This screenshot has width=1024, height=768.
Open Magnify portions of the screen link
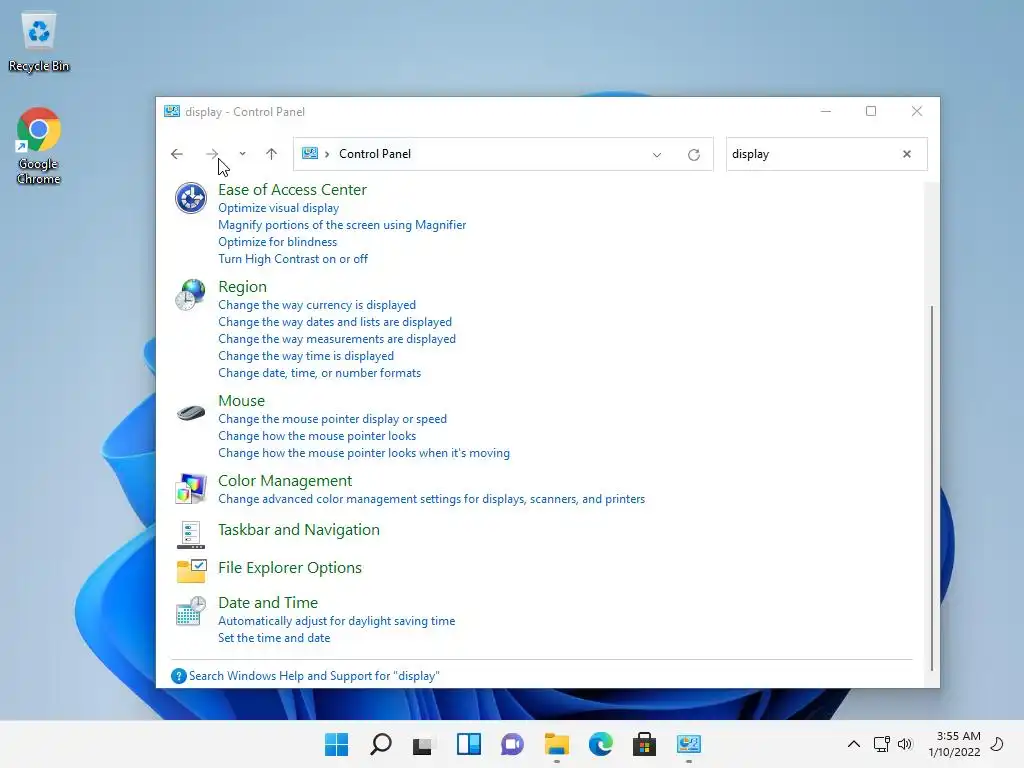tap(342, 225)
